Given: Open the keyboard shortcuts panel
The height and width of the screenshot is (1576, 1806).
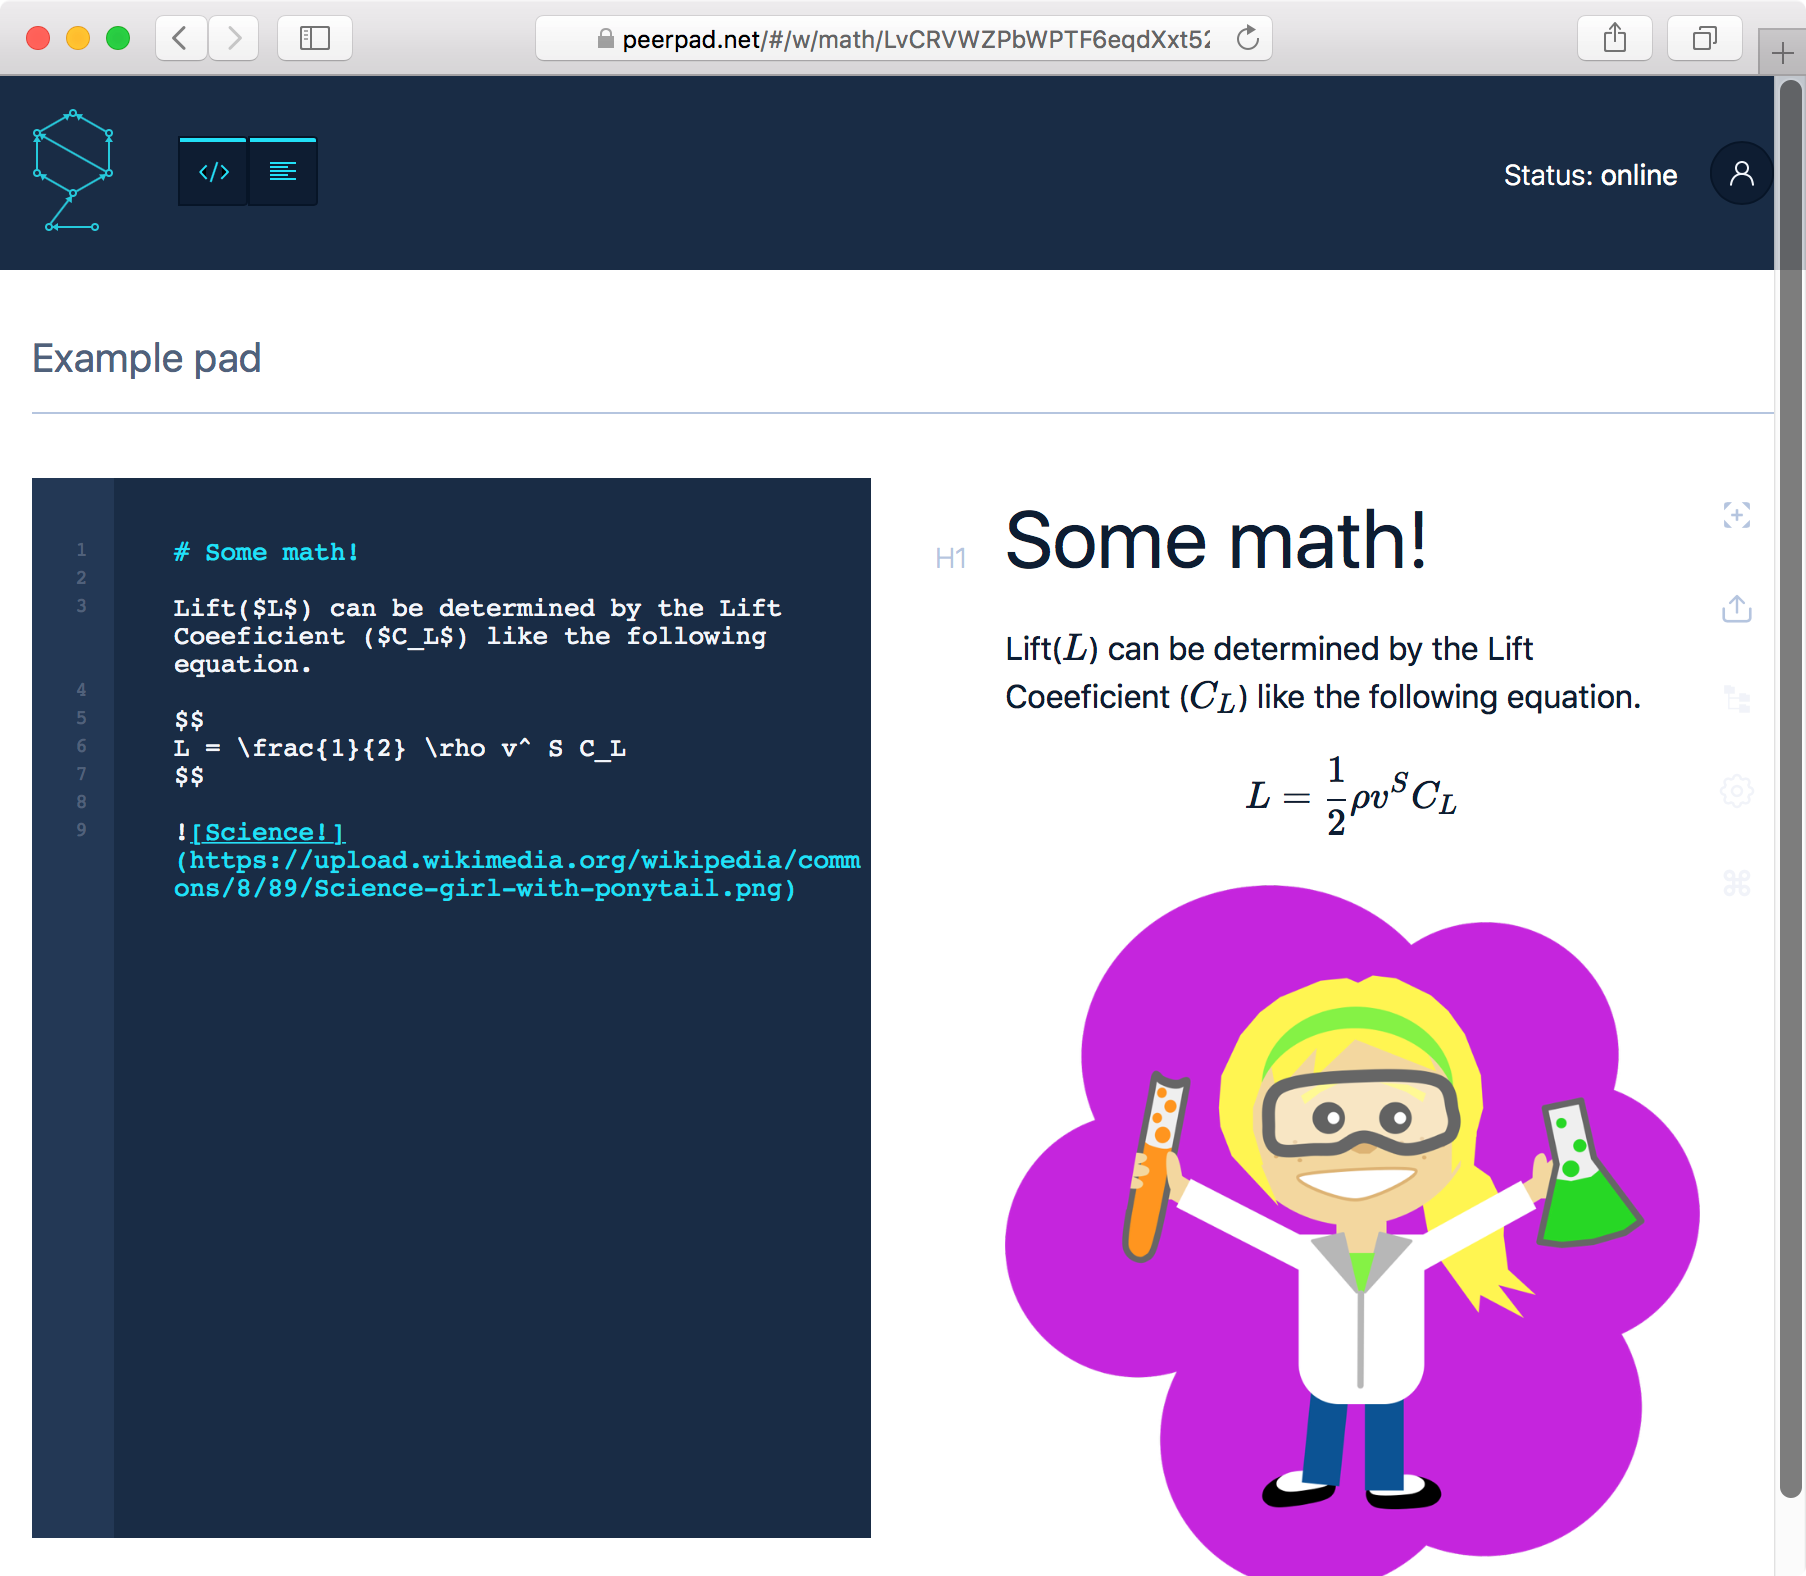Looking at the screenshot, I should 1737,882.
